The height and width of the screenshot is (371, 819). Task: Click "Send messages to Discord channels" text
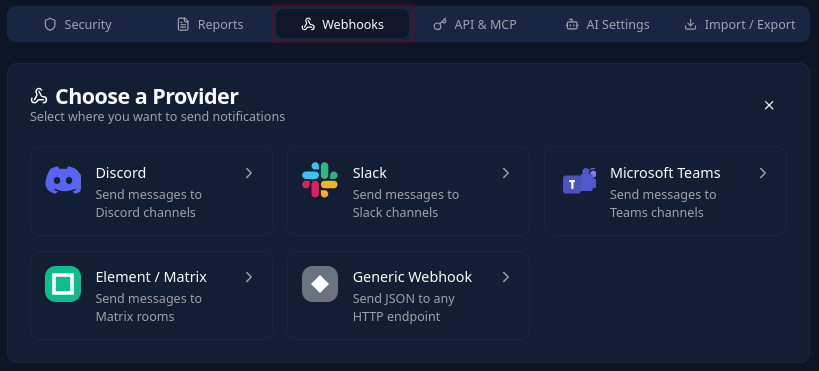(148, 204)
